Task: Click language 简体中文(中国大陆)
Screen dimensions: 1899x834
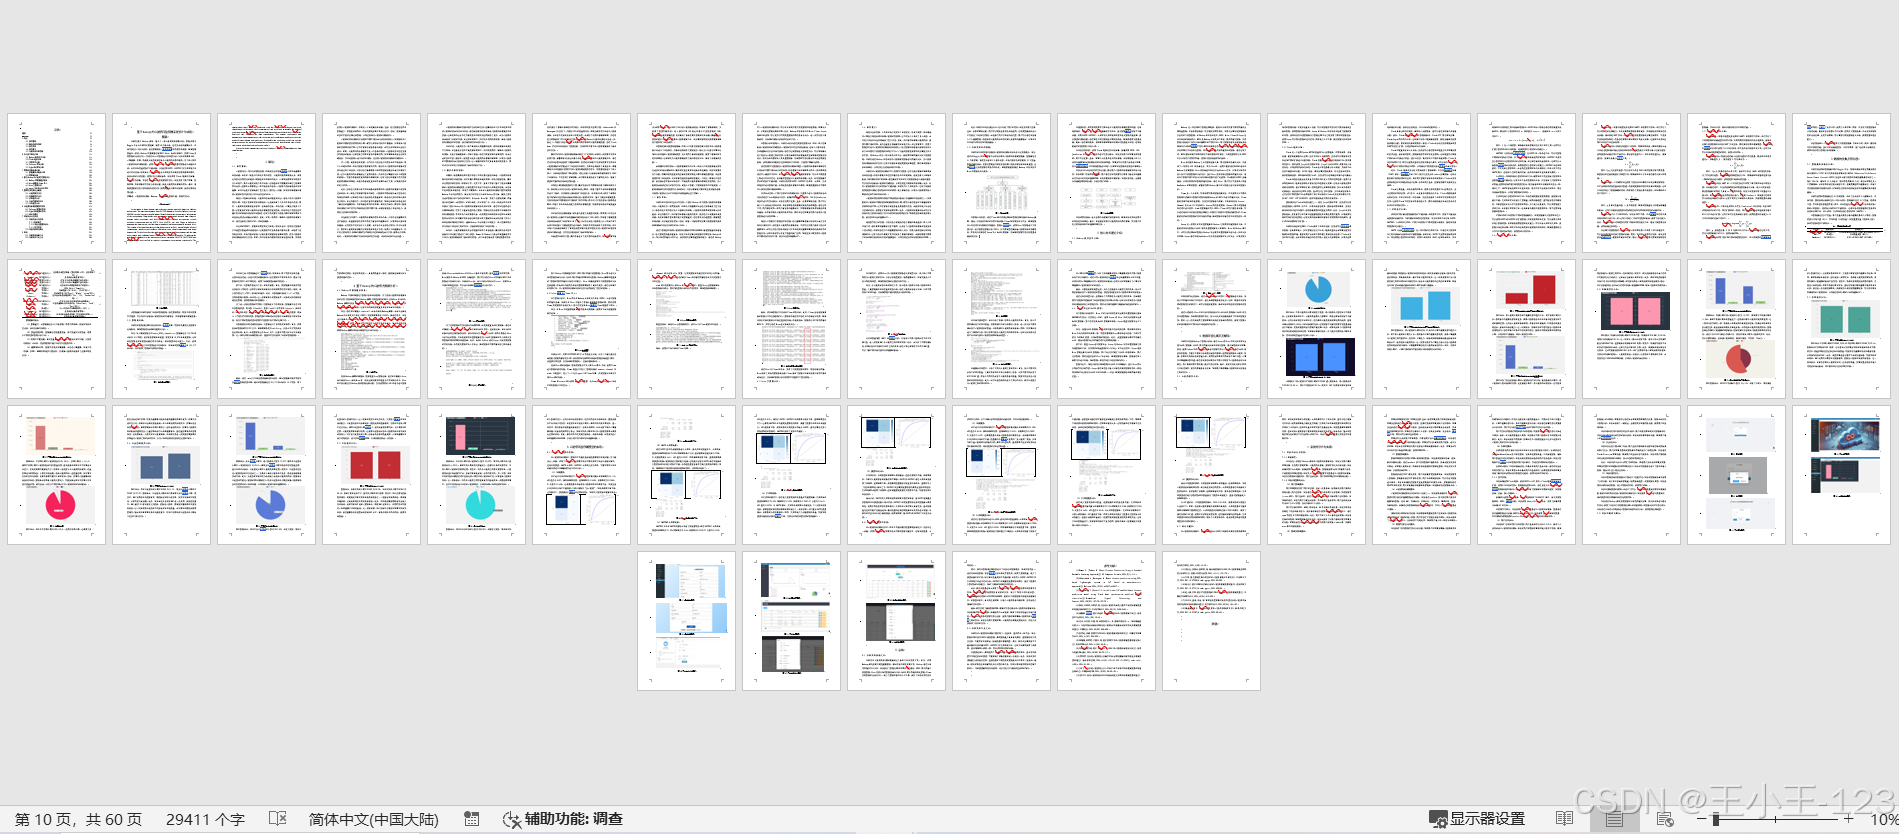Action: (373, 818)
